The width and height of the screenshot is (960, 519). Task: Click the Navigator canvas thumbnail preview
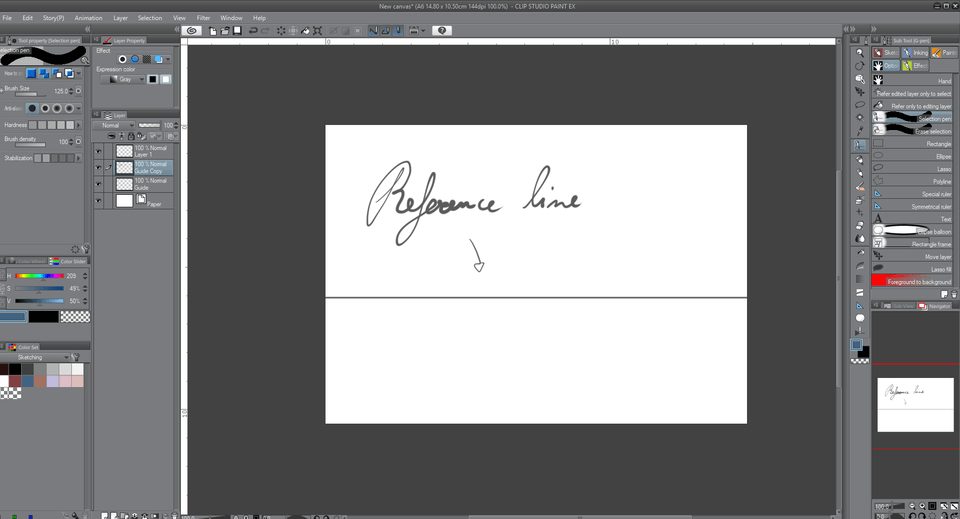tap(915, 405)
